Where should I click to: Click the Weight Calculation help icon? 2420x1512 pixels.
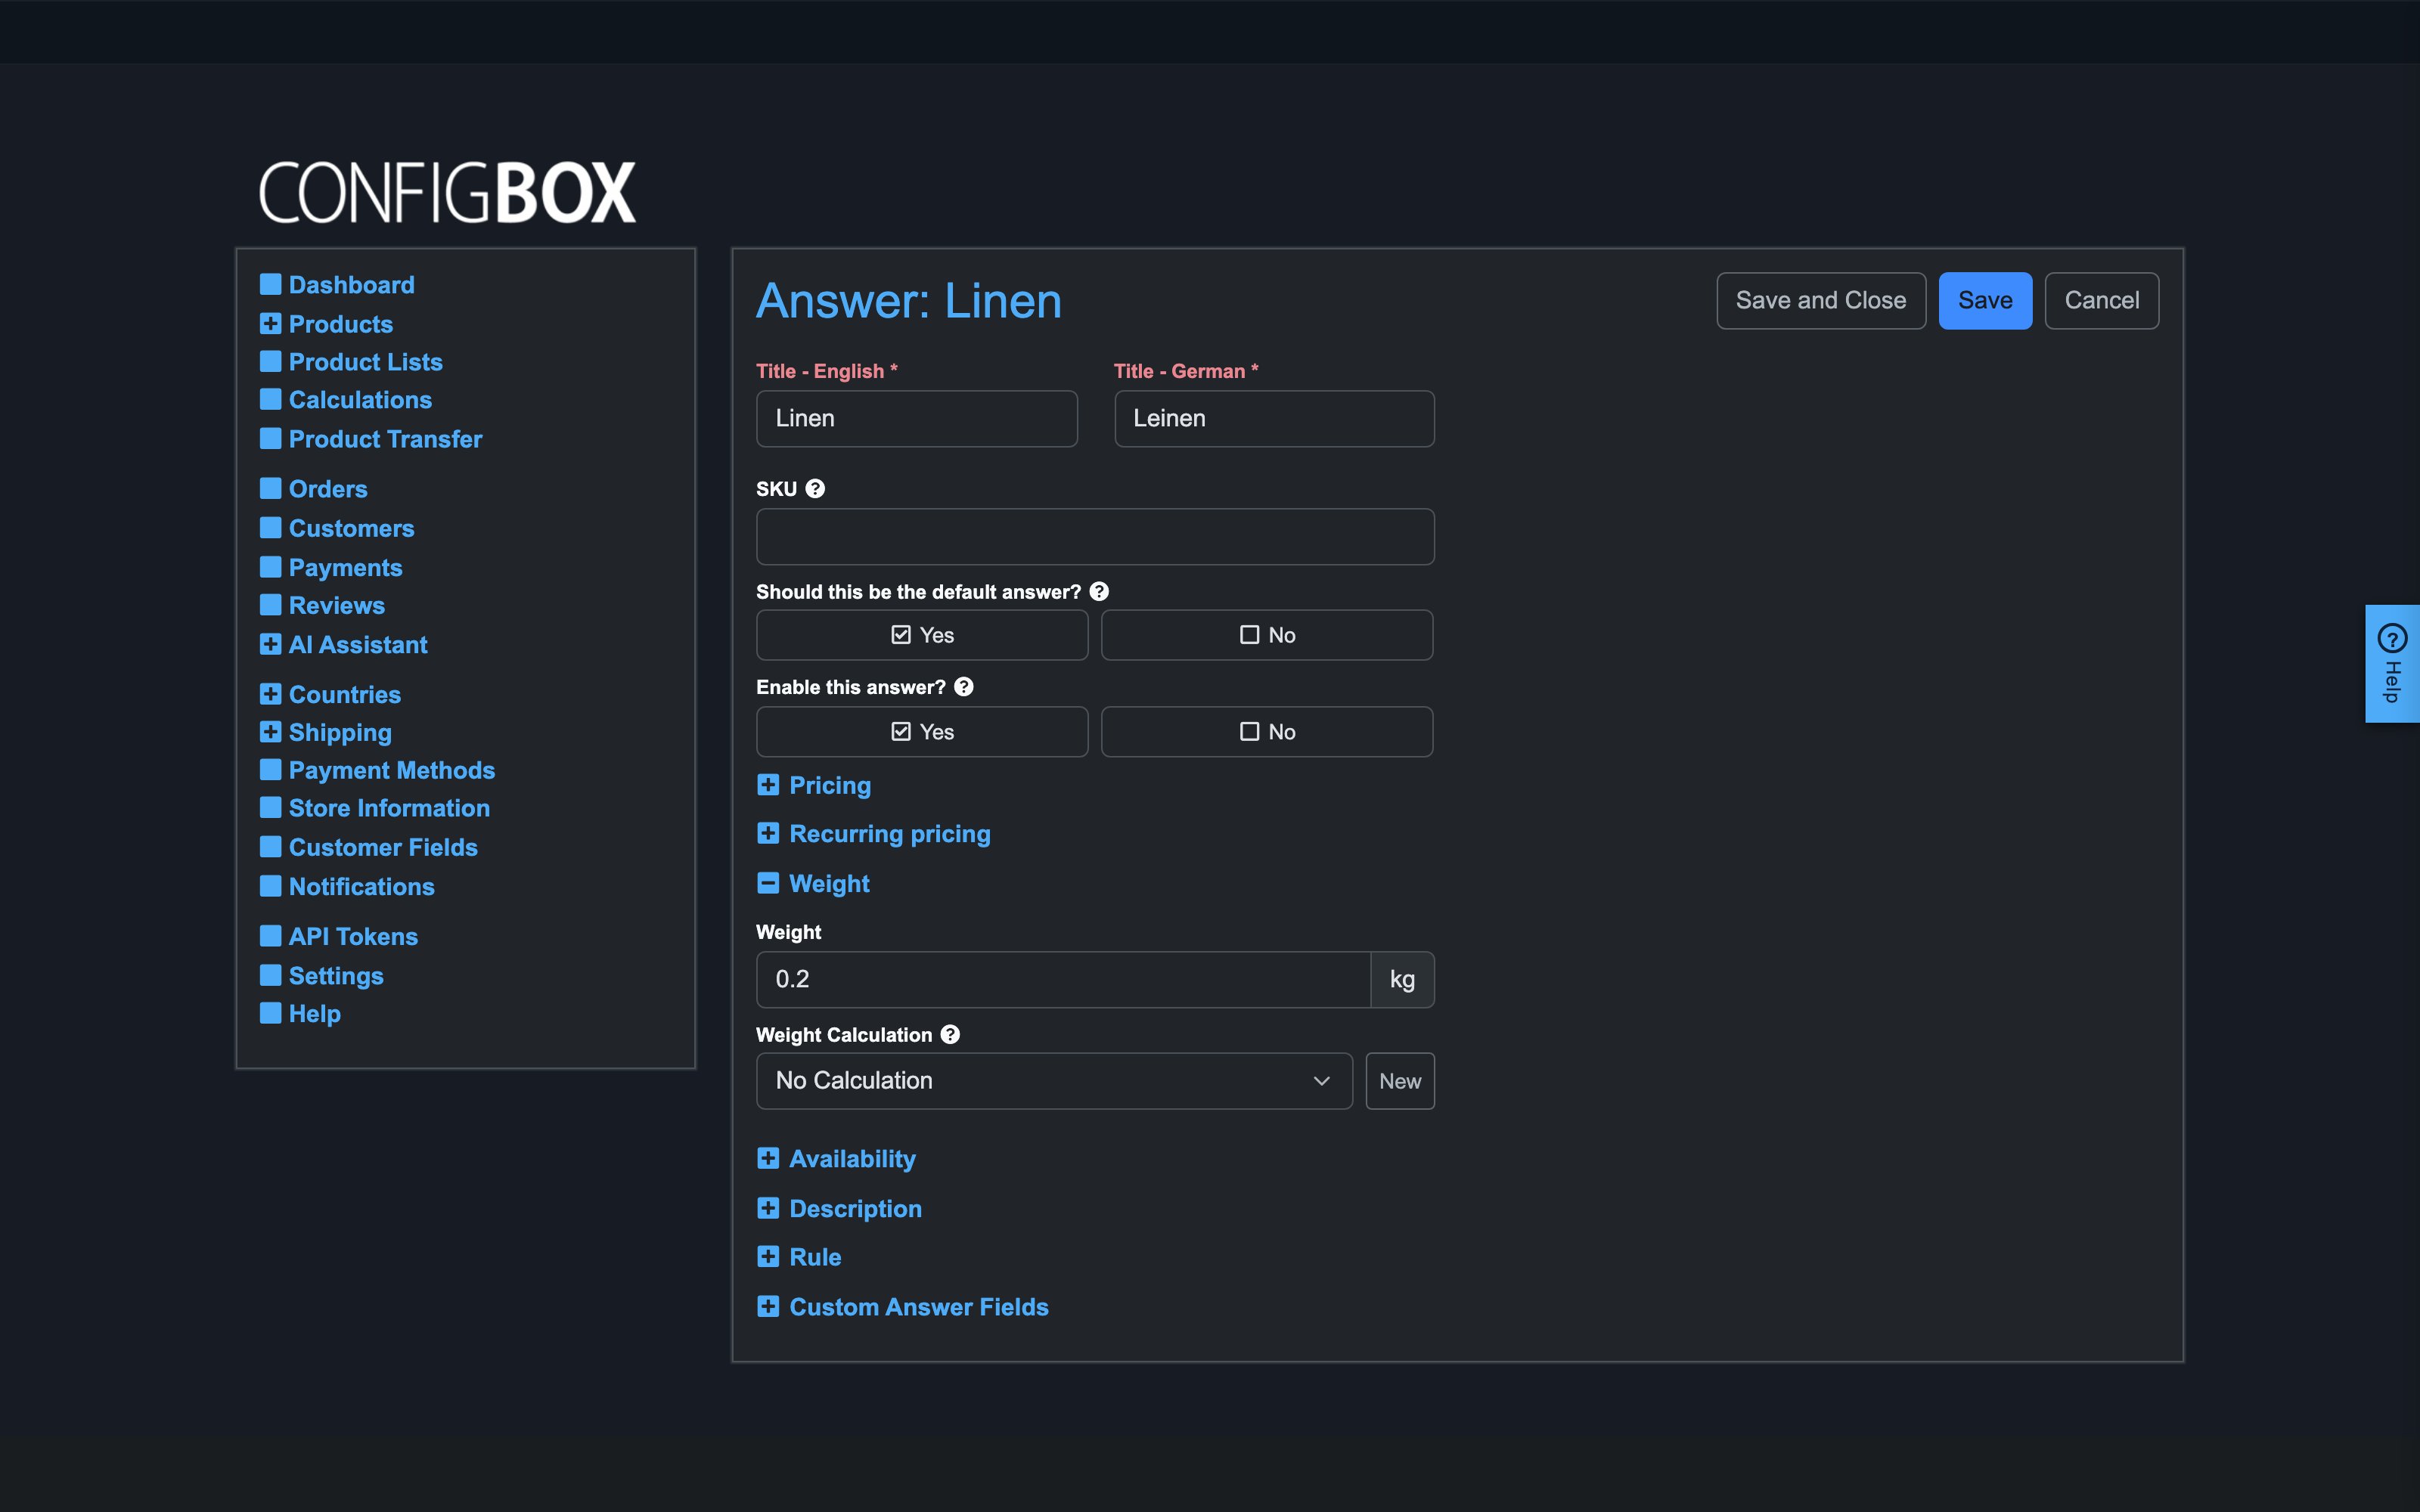click(x=950, y=1035)
